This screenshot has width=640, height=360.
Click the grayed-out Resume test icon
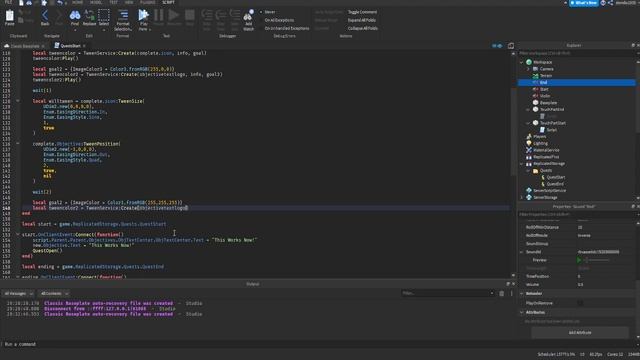(x=173, y=16)
